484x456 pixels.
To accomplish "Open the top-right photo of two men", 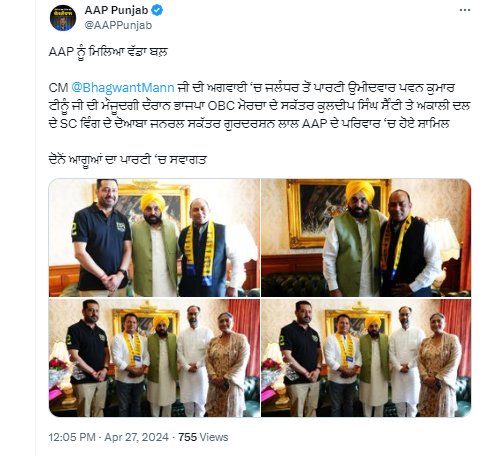I will [x=366, y=238].
